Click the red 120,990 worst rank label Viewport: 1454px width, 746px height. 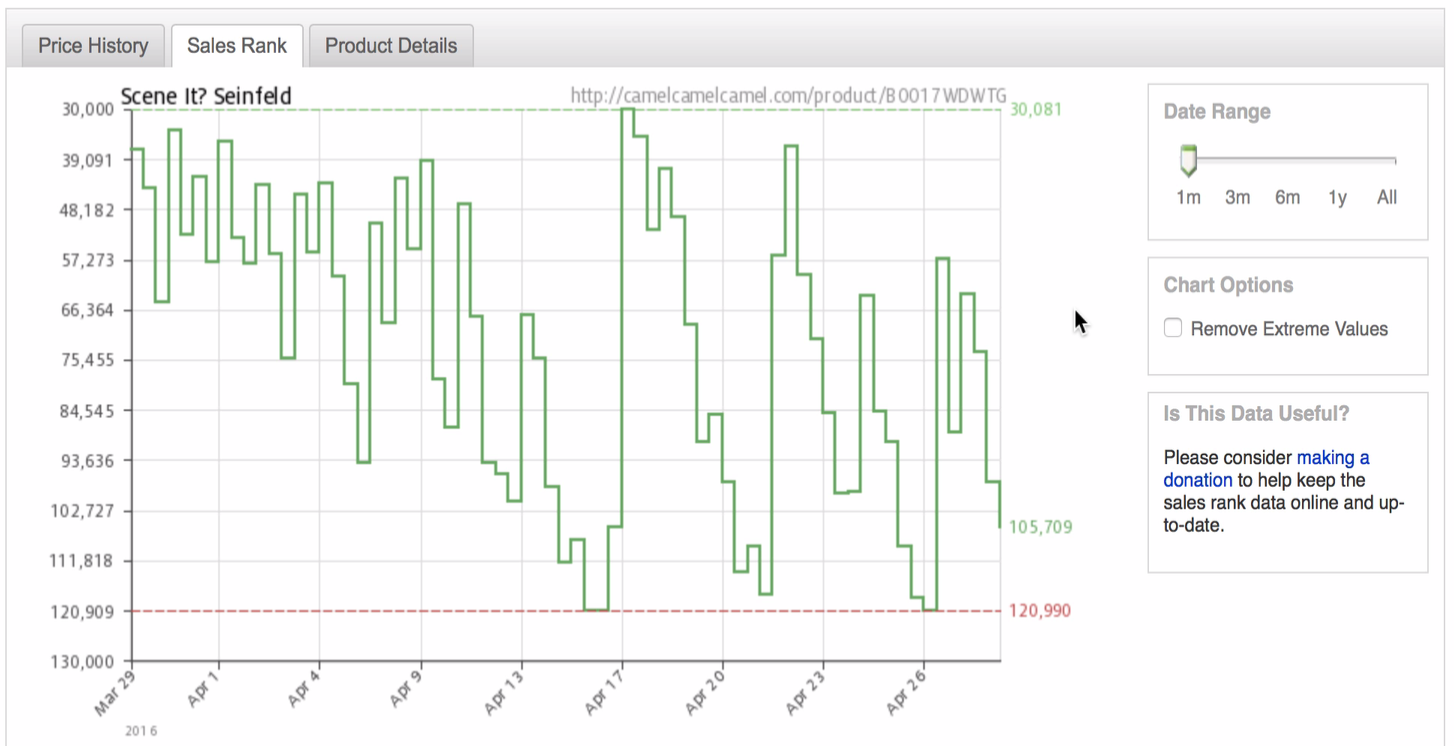click(1040, 610)
